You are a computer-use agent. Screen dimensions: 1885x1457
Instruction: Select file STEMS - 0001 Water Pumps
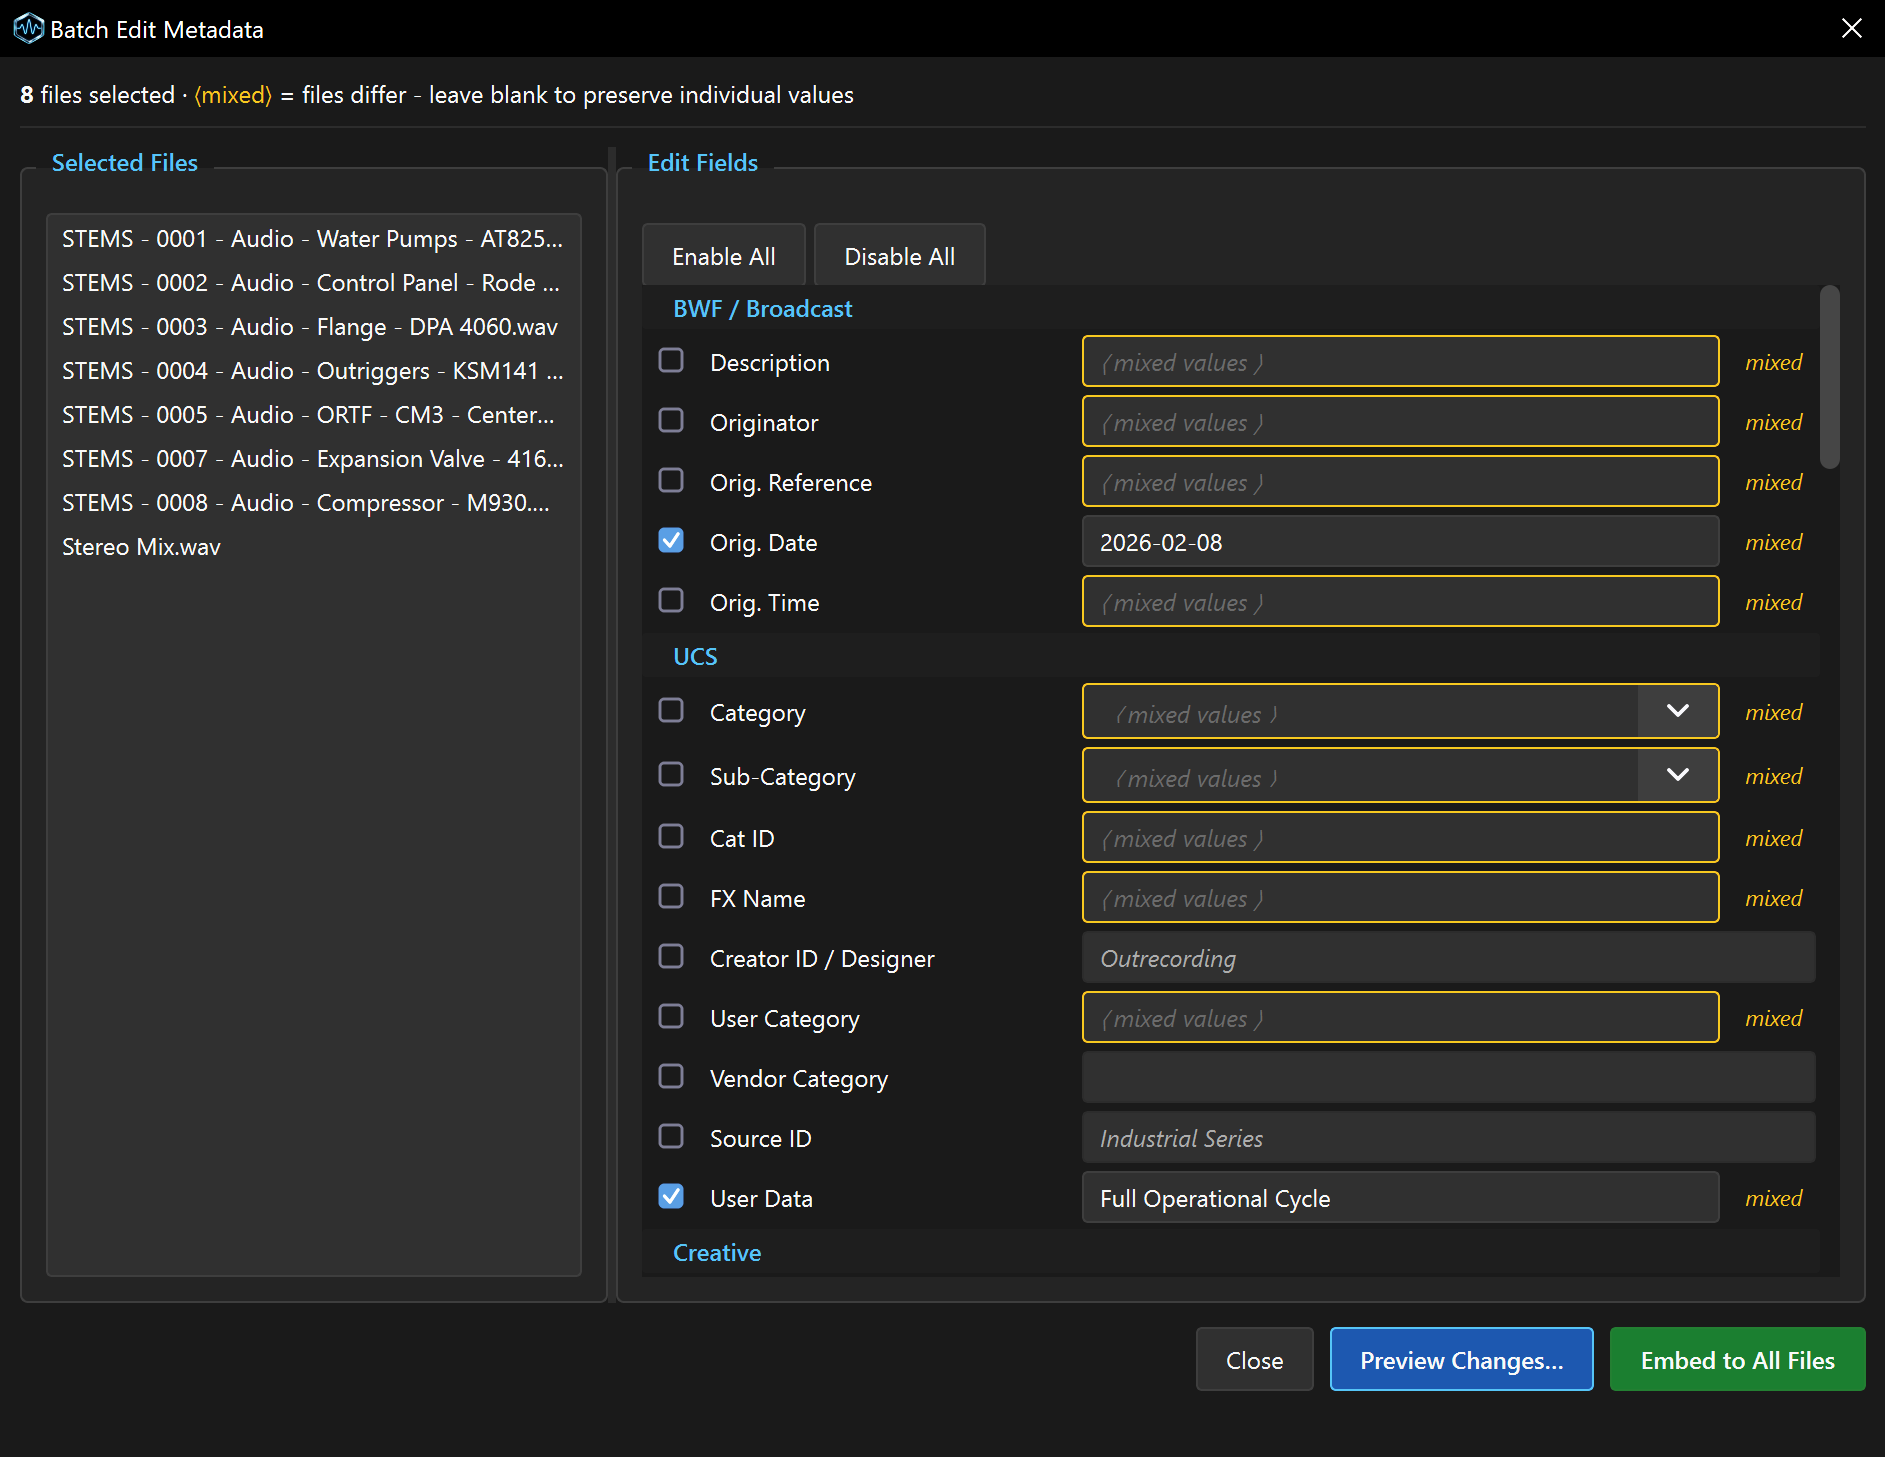pos(313,239)
